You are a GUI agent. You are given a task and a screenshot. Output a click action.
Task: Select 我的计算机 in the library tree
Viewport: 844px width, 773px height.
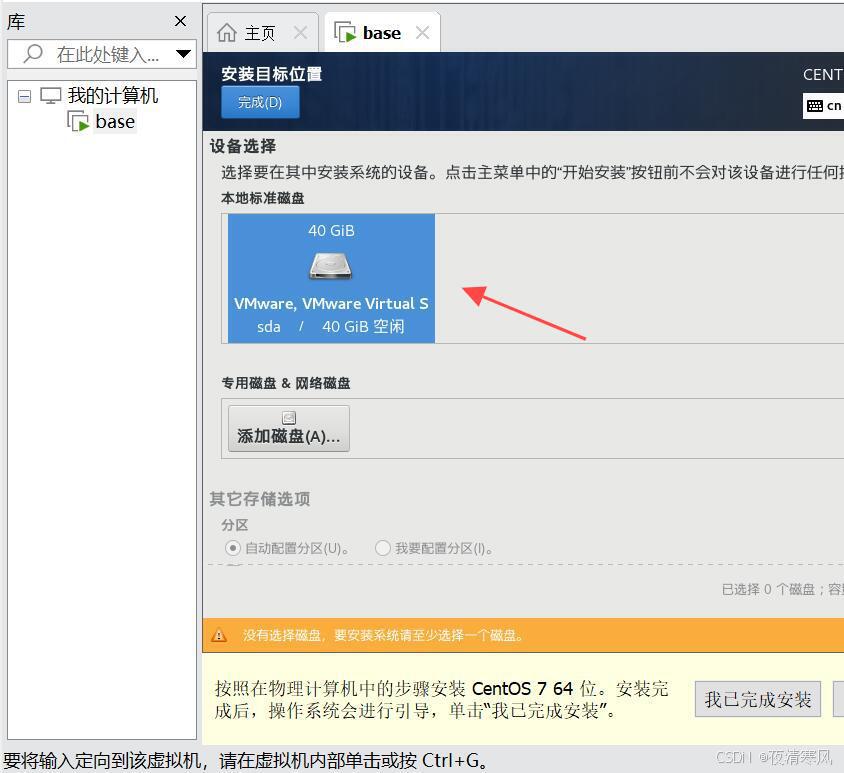(x=112, y=96)
